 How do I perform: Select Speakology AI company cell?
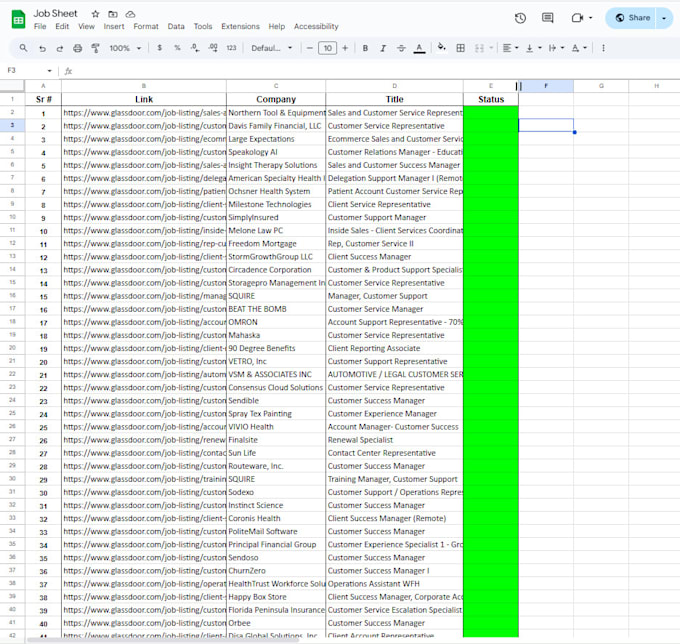(x=276, y=152)
